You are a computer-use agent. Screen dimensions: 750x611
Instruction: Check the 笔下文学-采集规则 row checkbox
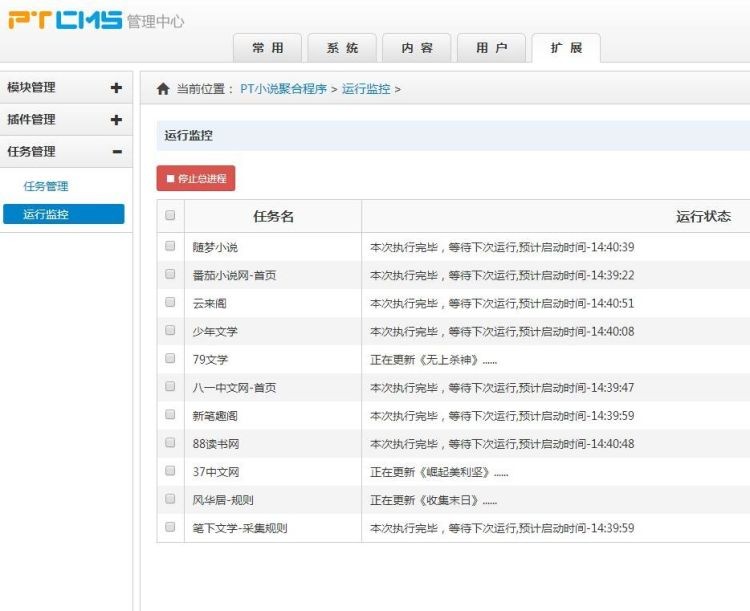click(x=170, y=527)
